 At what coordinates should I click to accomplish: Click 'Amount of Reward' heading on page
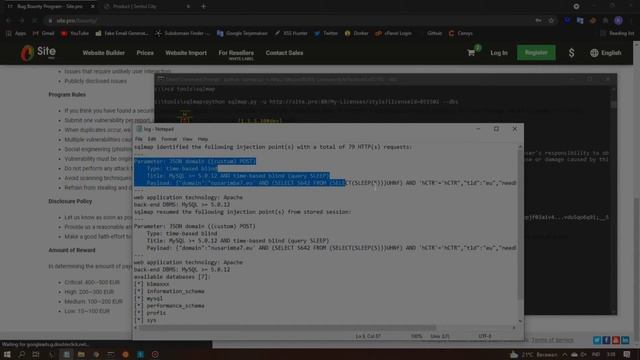pos(72,250)
